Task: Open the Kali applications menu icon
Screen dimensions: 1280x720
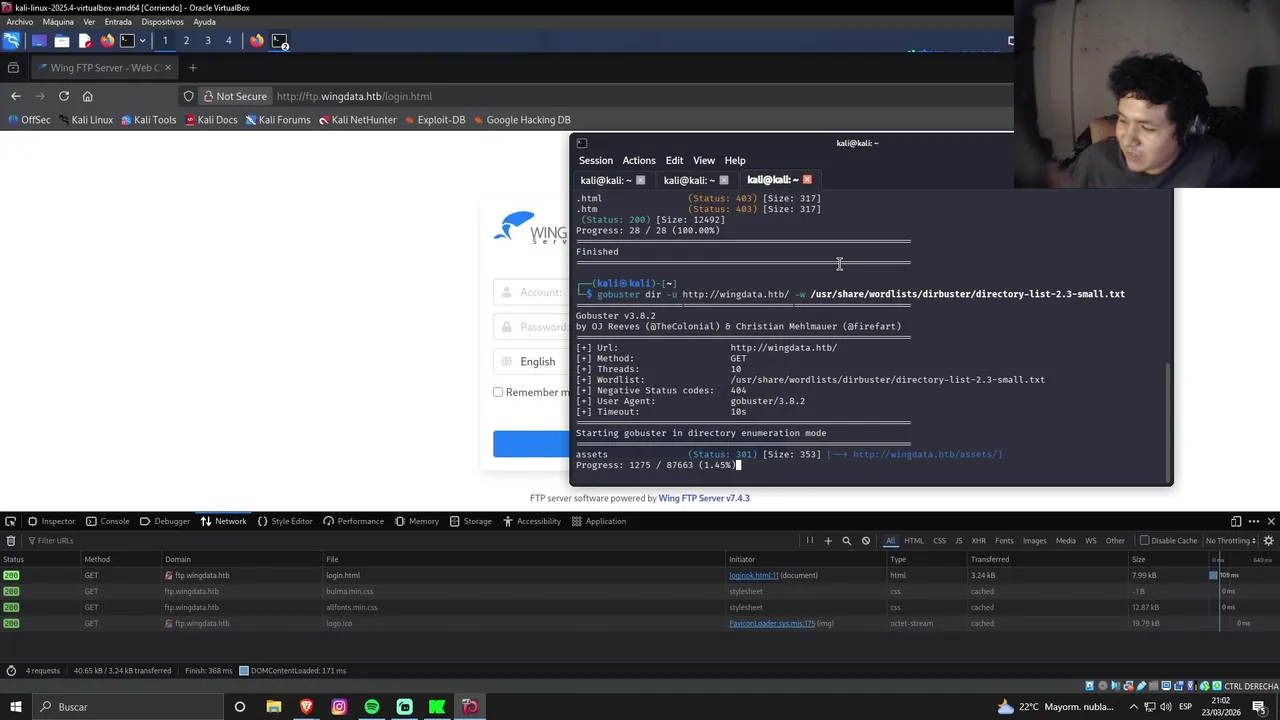Action: pyautogui.click(x=11, y=41)
